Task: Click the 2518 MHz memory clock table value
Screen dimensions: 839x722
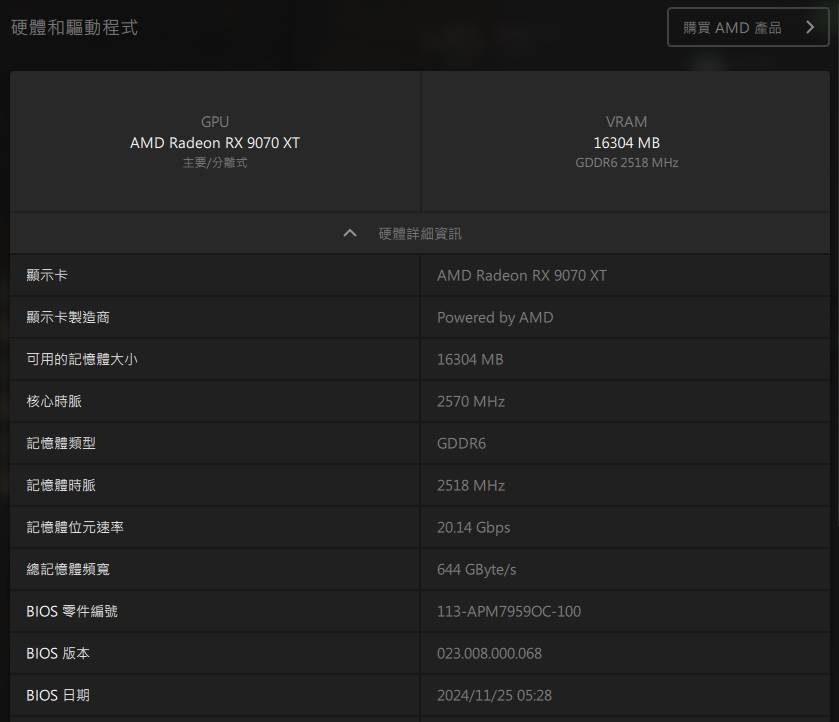Action: pyautogui.click(x=470, y=485)
